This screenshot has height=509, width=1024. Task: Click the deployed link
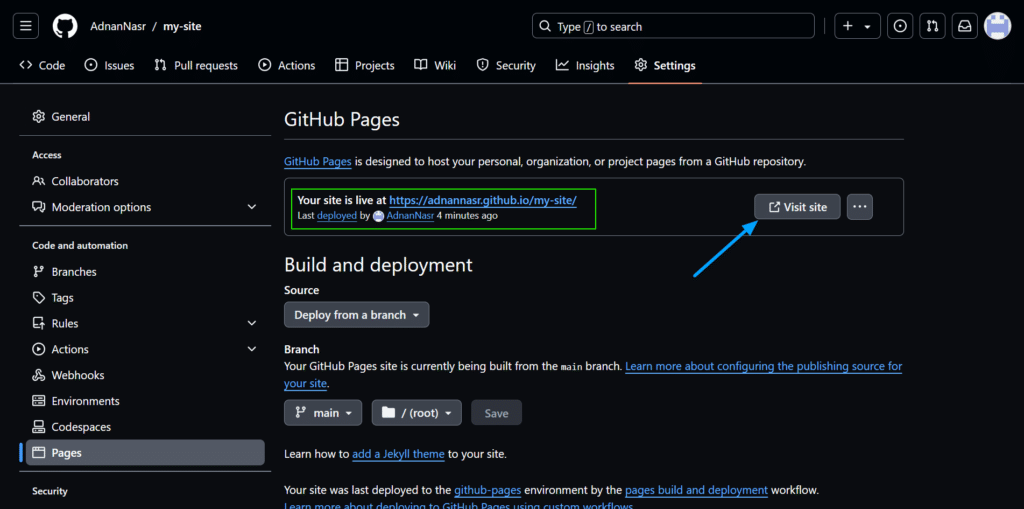tap(337, 215)
